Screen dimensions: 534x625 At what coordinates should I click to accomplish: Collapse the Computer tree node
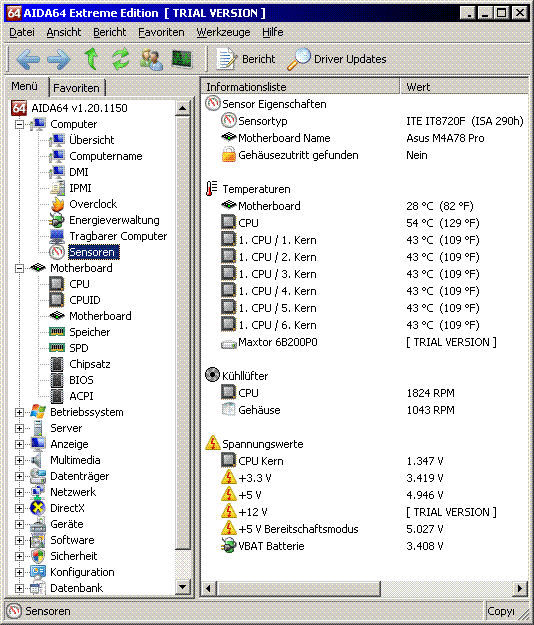(19, 124)
